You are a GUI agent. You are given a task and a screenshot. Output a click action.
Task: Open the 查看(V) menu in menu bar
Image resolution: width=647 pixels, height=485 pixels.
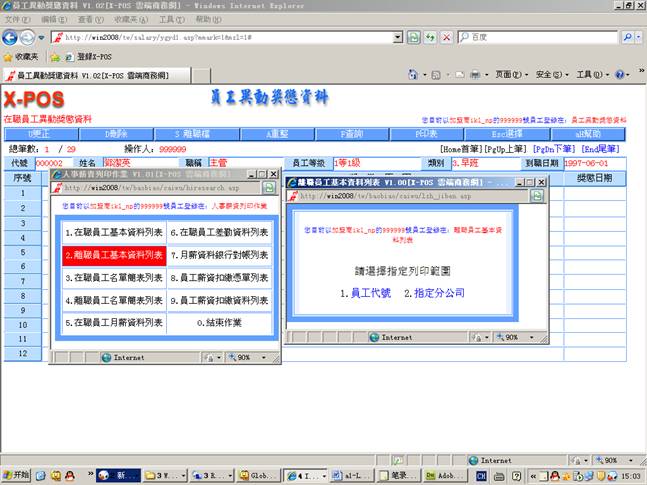pyautogui.click(x=90, y=19)
